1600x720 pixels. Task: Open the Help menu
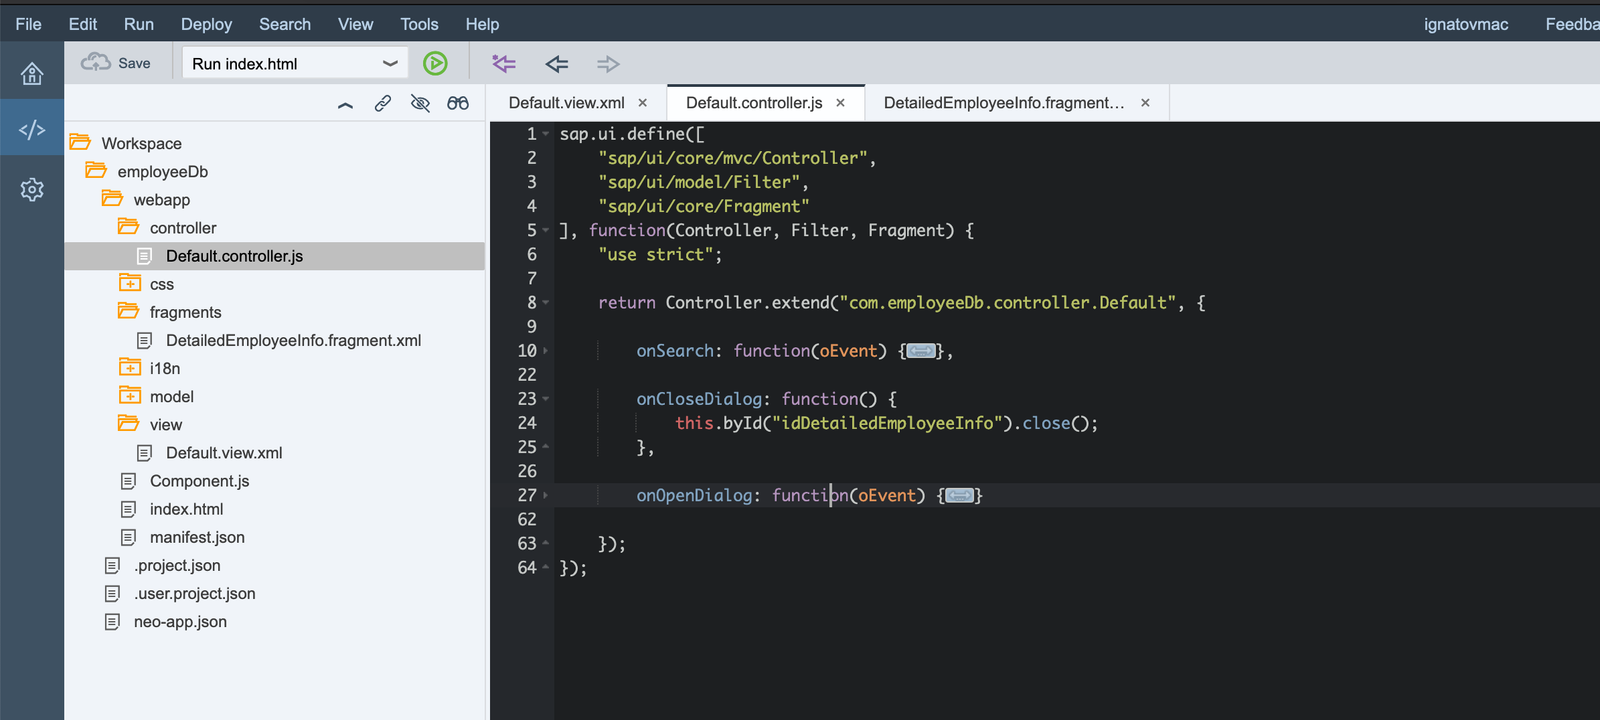coord(482,24)
